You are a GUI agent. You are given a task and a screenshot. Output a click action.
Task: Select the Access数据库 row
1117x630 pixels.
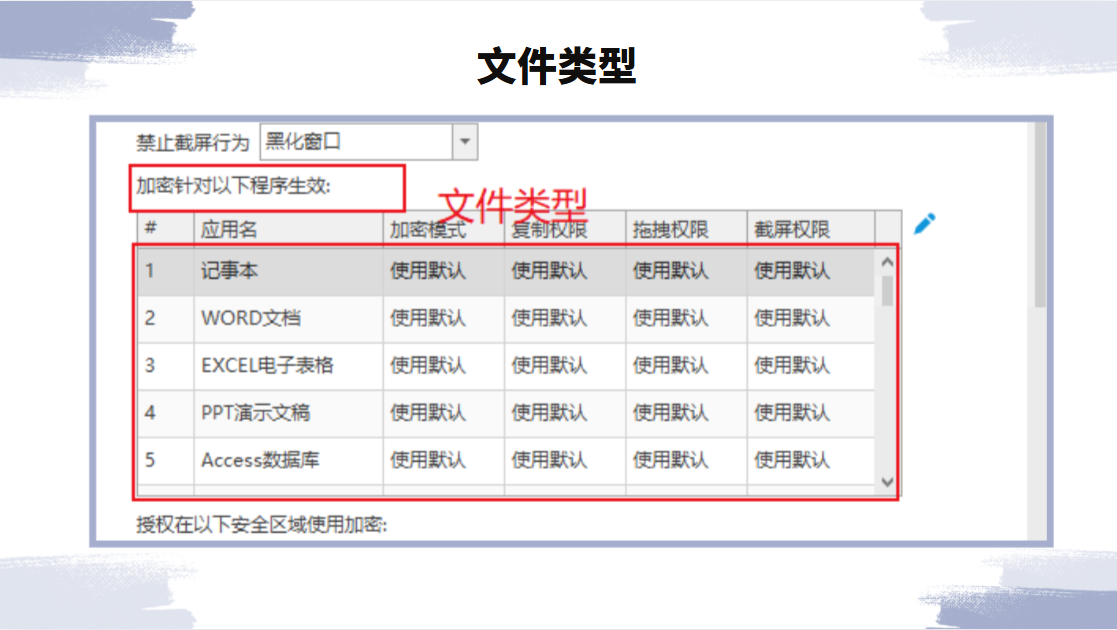point(506,460)
